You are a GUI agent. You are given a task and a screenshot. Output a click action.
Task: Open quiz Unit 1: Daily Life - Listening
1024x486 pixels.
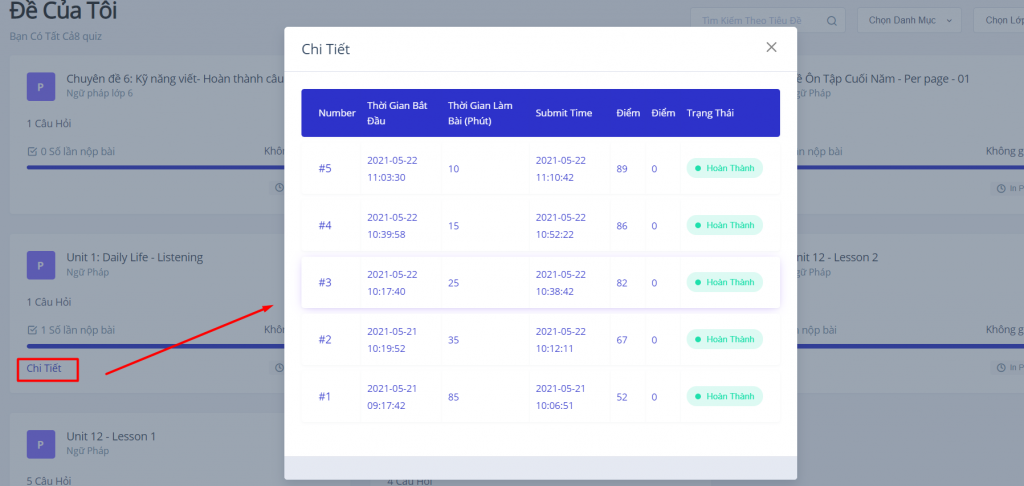[135, 257]
